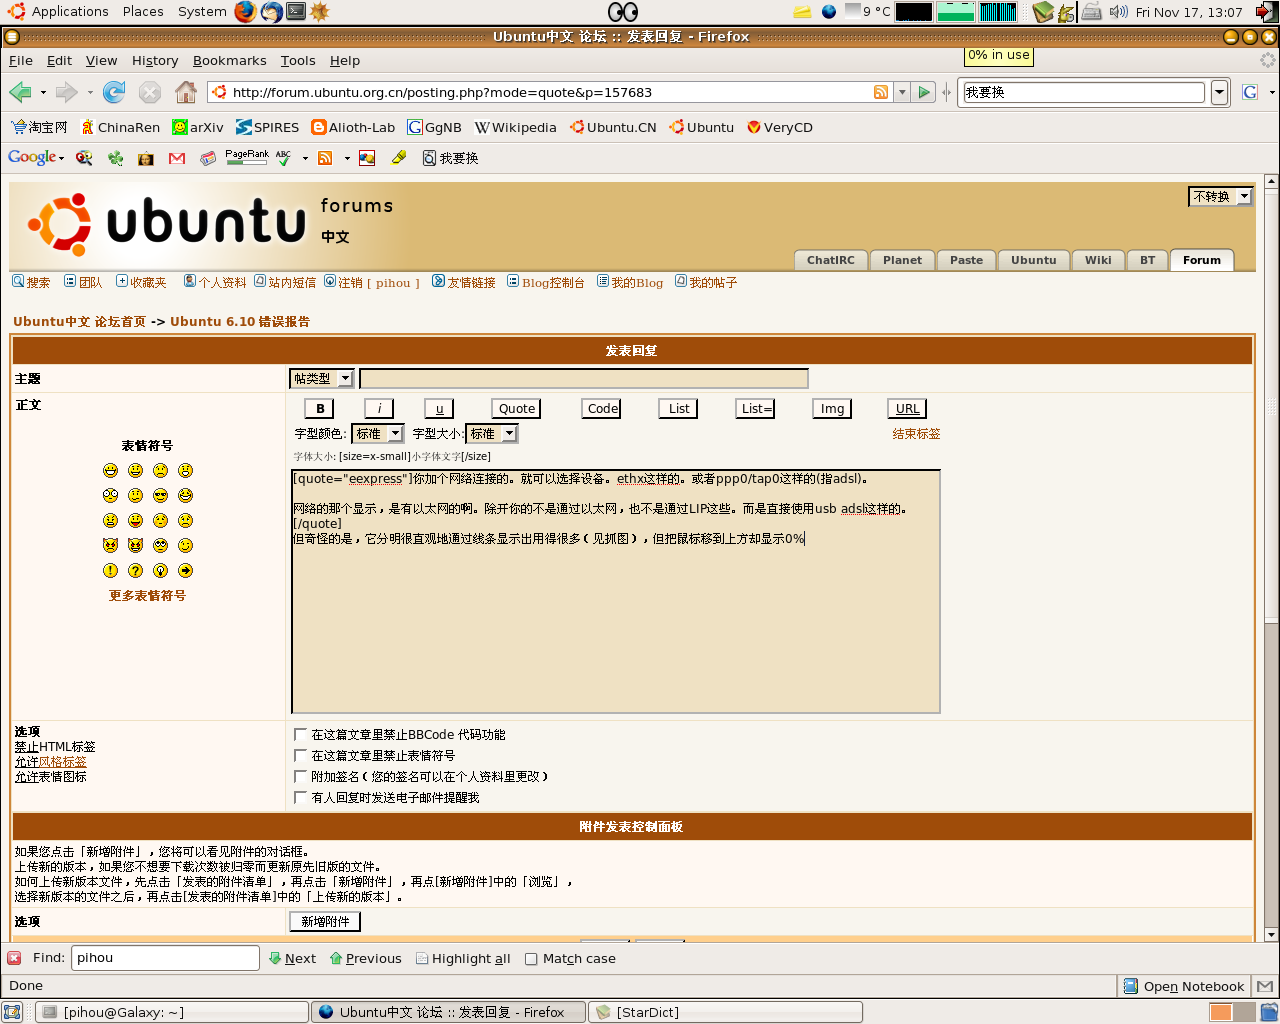Disable BBCode in this post checkbox
The width and height of the screenshot is (1280, 1024).
pos(300,734)
